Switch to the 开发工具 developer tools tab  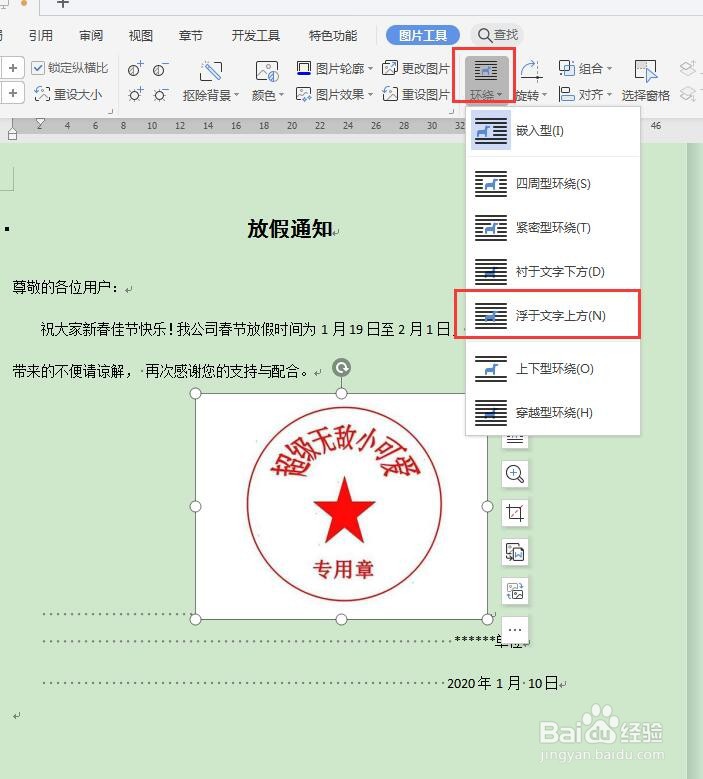pyautogui.click(x=256, y=35)
